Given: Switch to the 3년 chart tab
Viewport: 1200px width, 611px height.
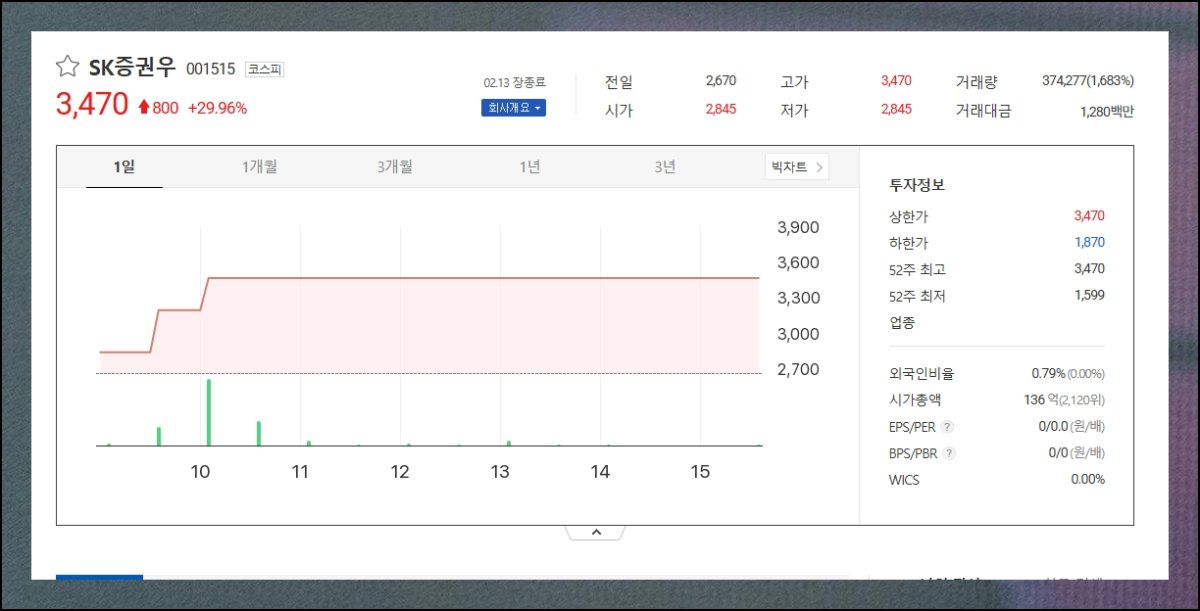Looking at the screenshot, I should coord(665,167).
